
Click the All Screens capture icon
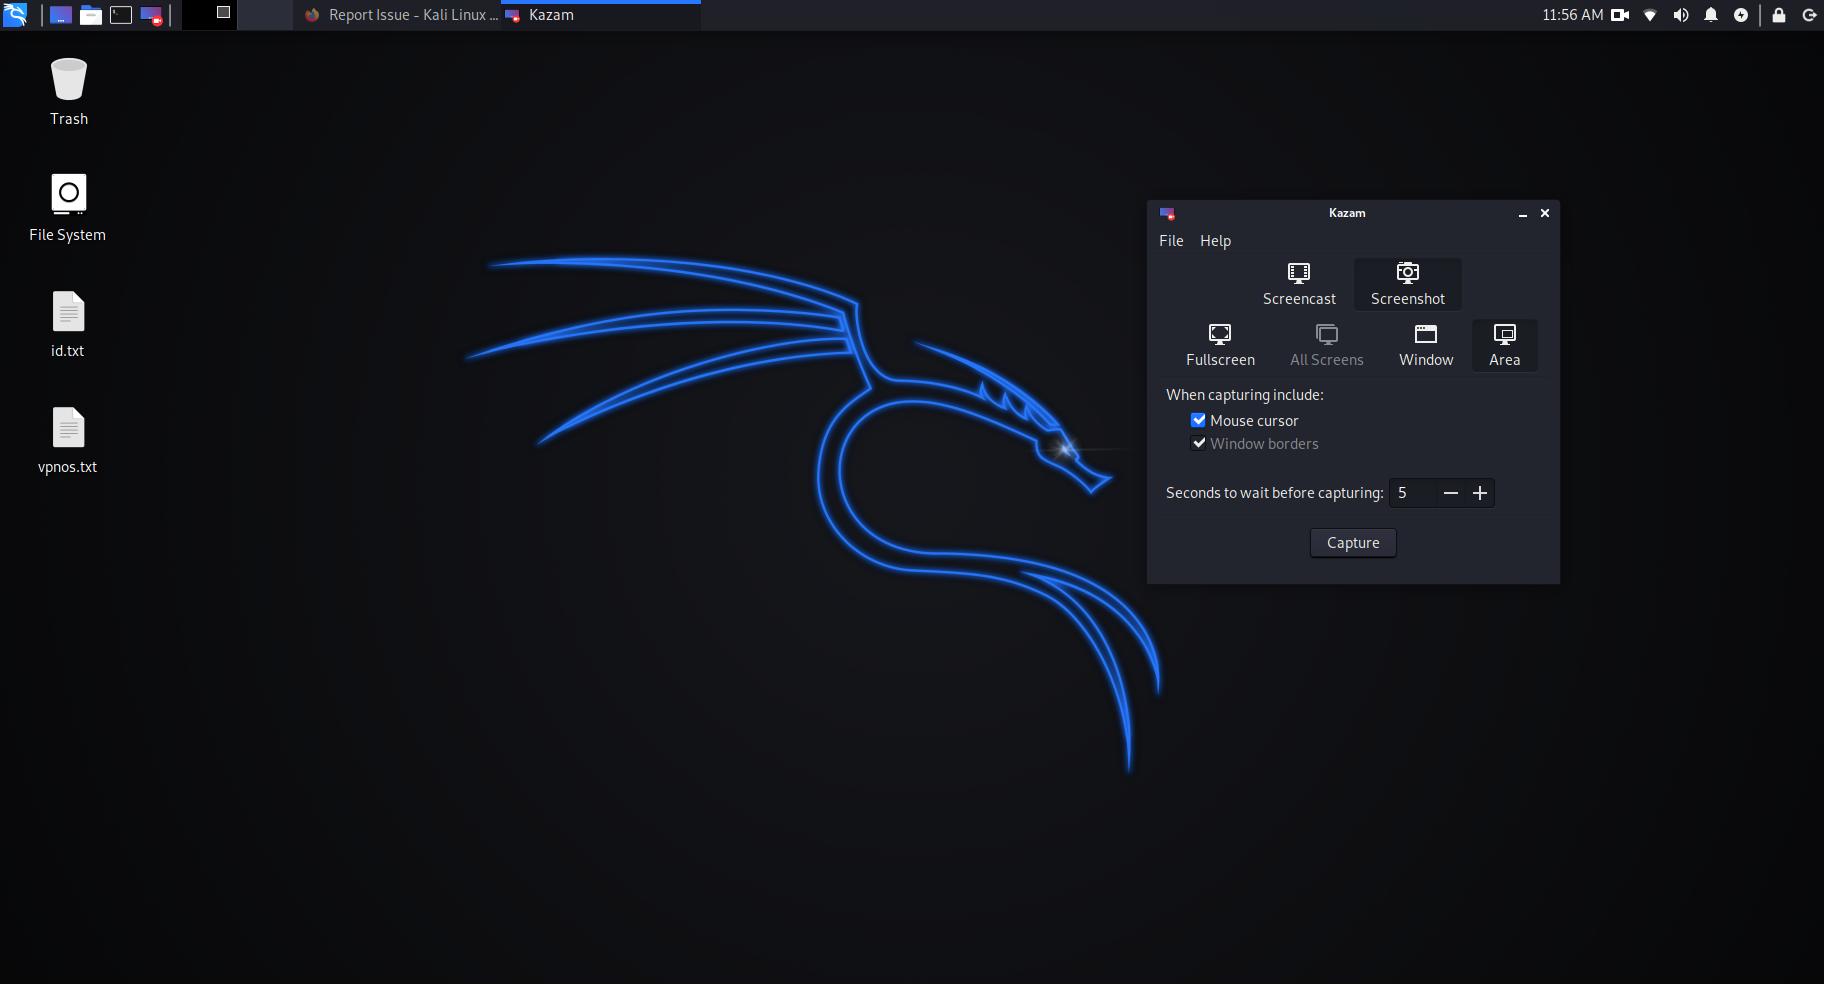click(1326, 345)
